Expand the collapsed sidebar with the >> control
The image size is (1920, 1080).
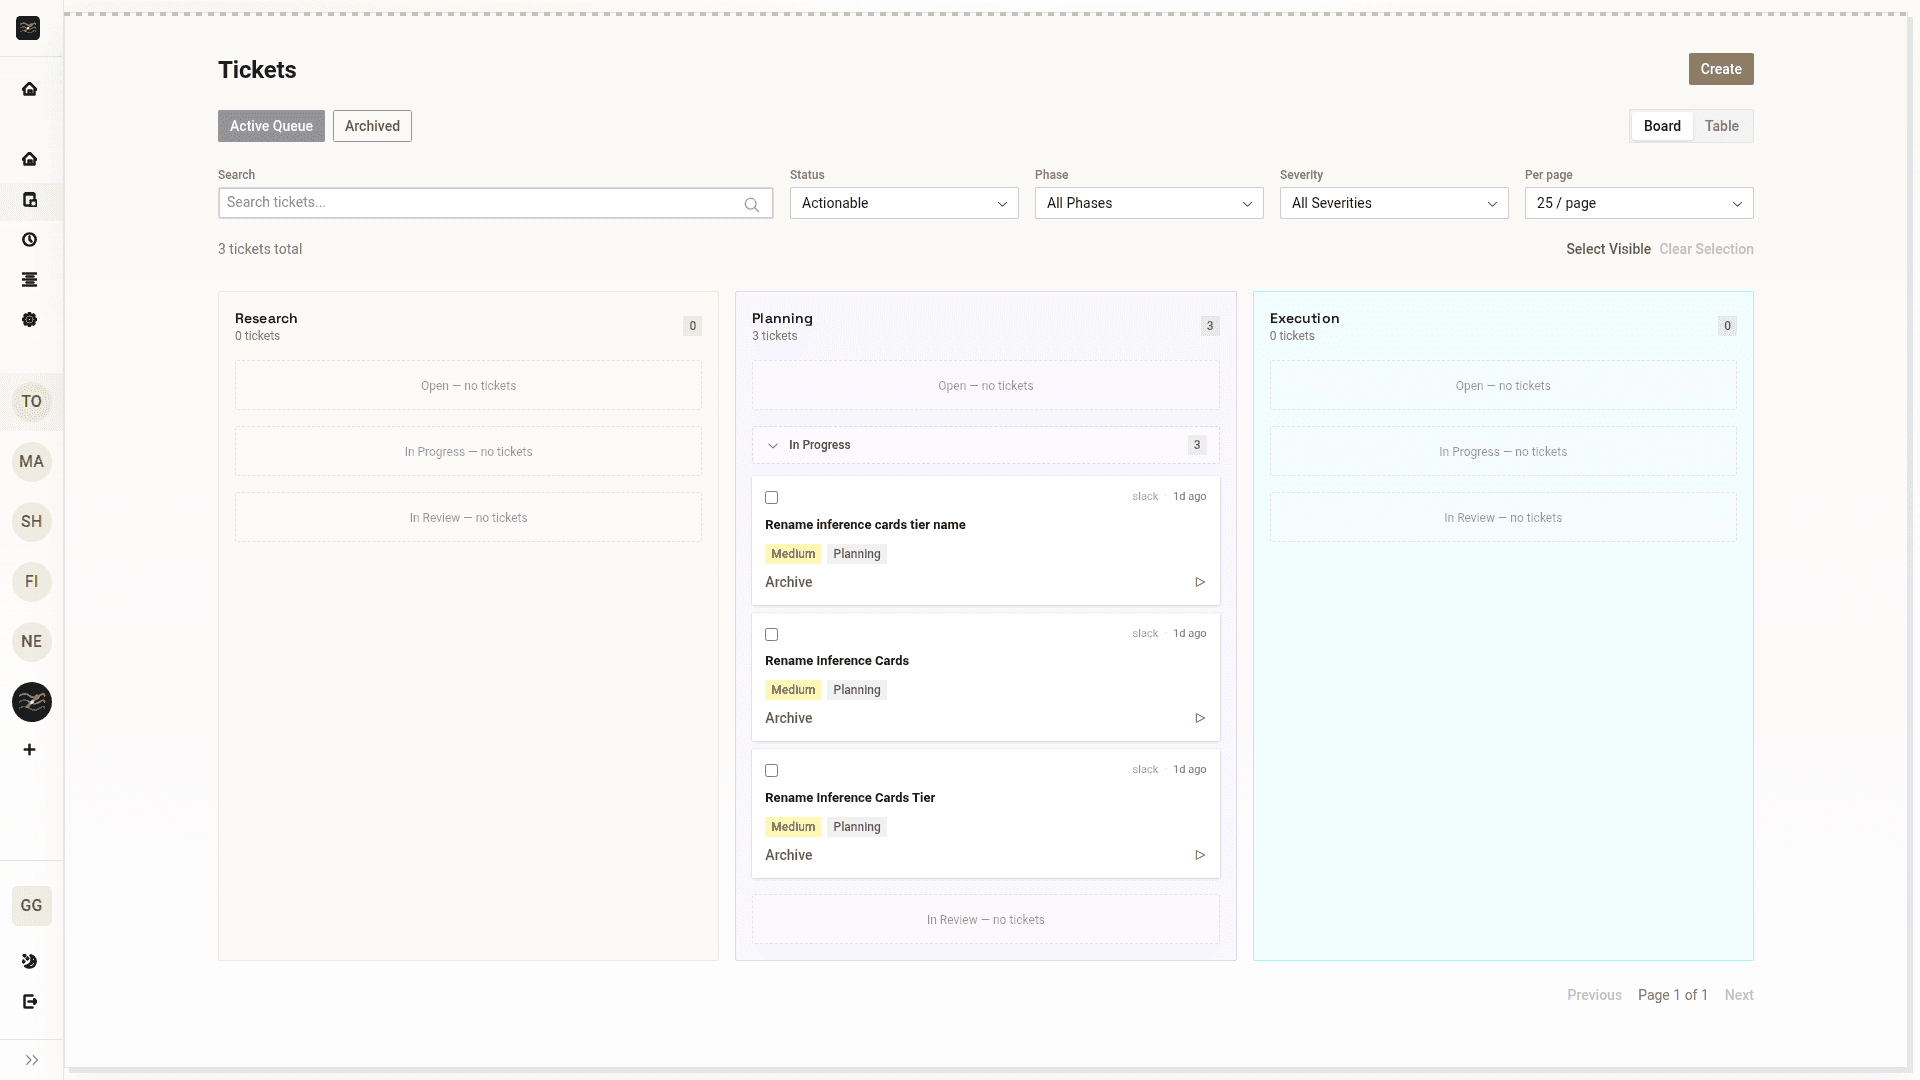pos(31,1060)
